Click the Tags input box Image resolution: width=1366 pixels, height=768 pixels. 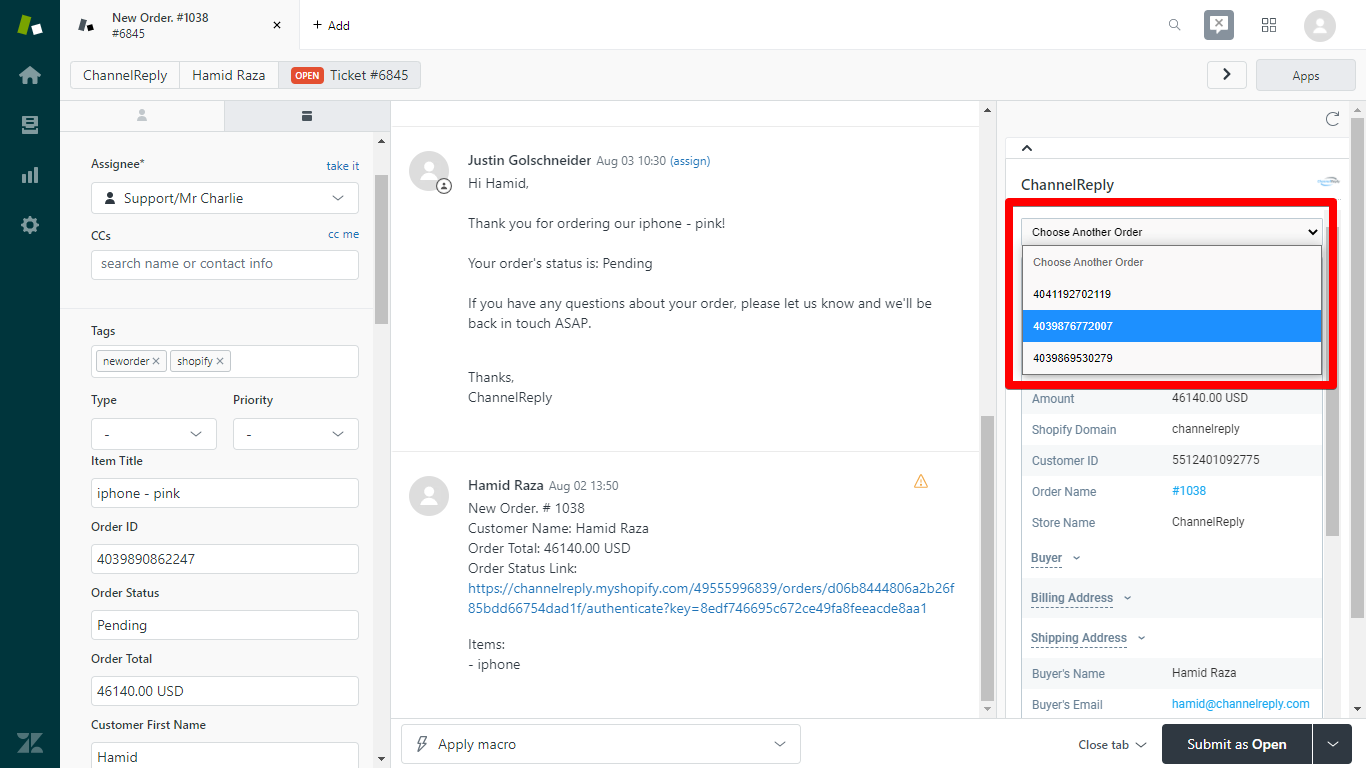point(225,361)
